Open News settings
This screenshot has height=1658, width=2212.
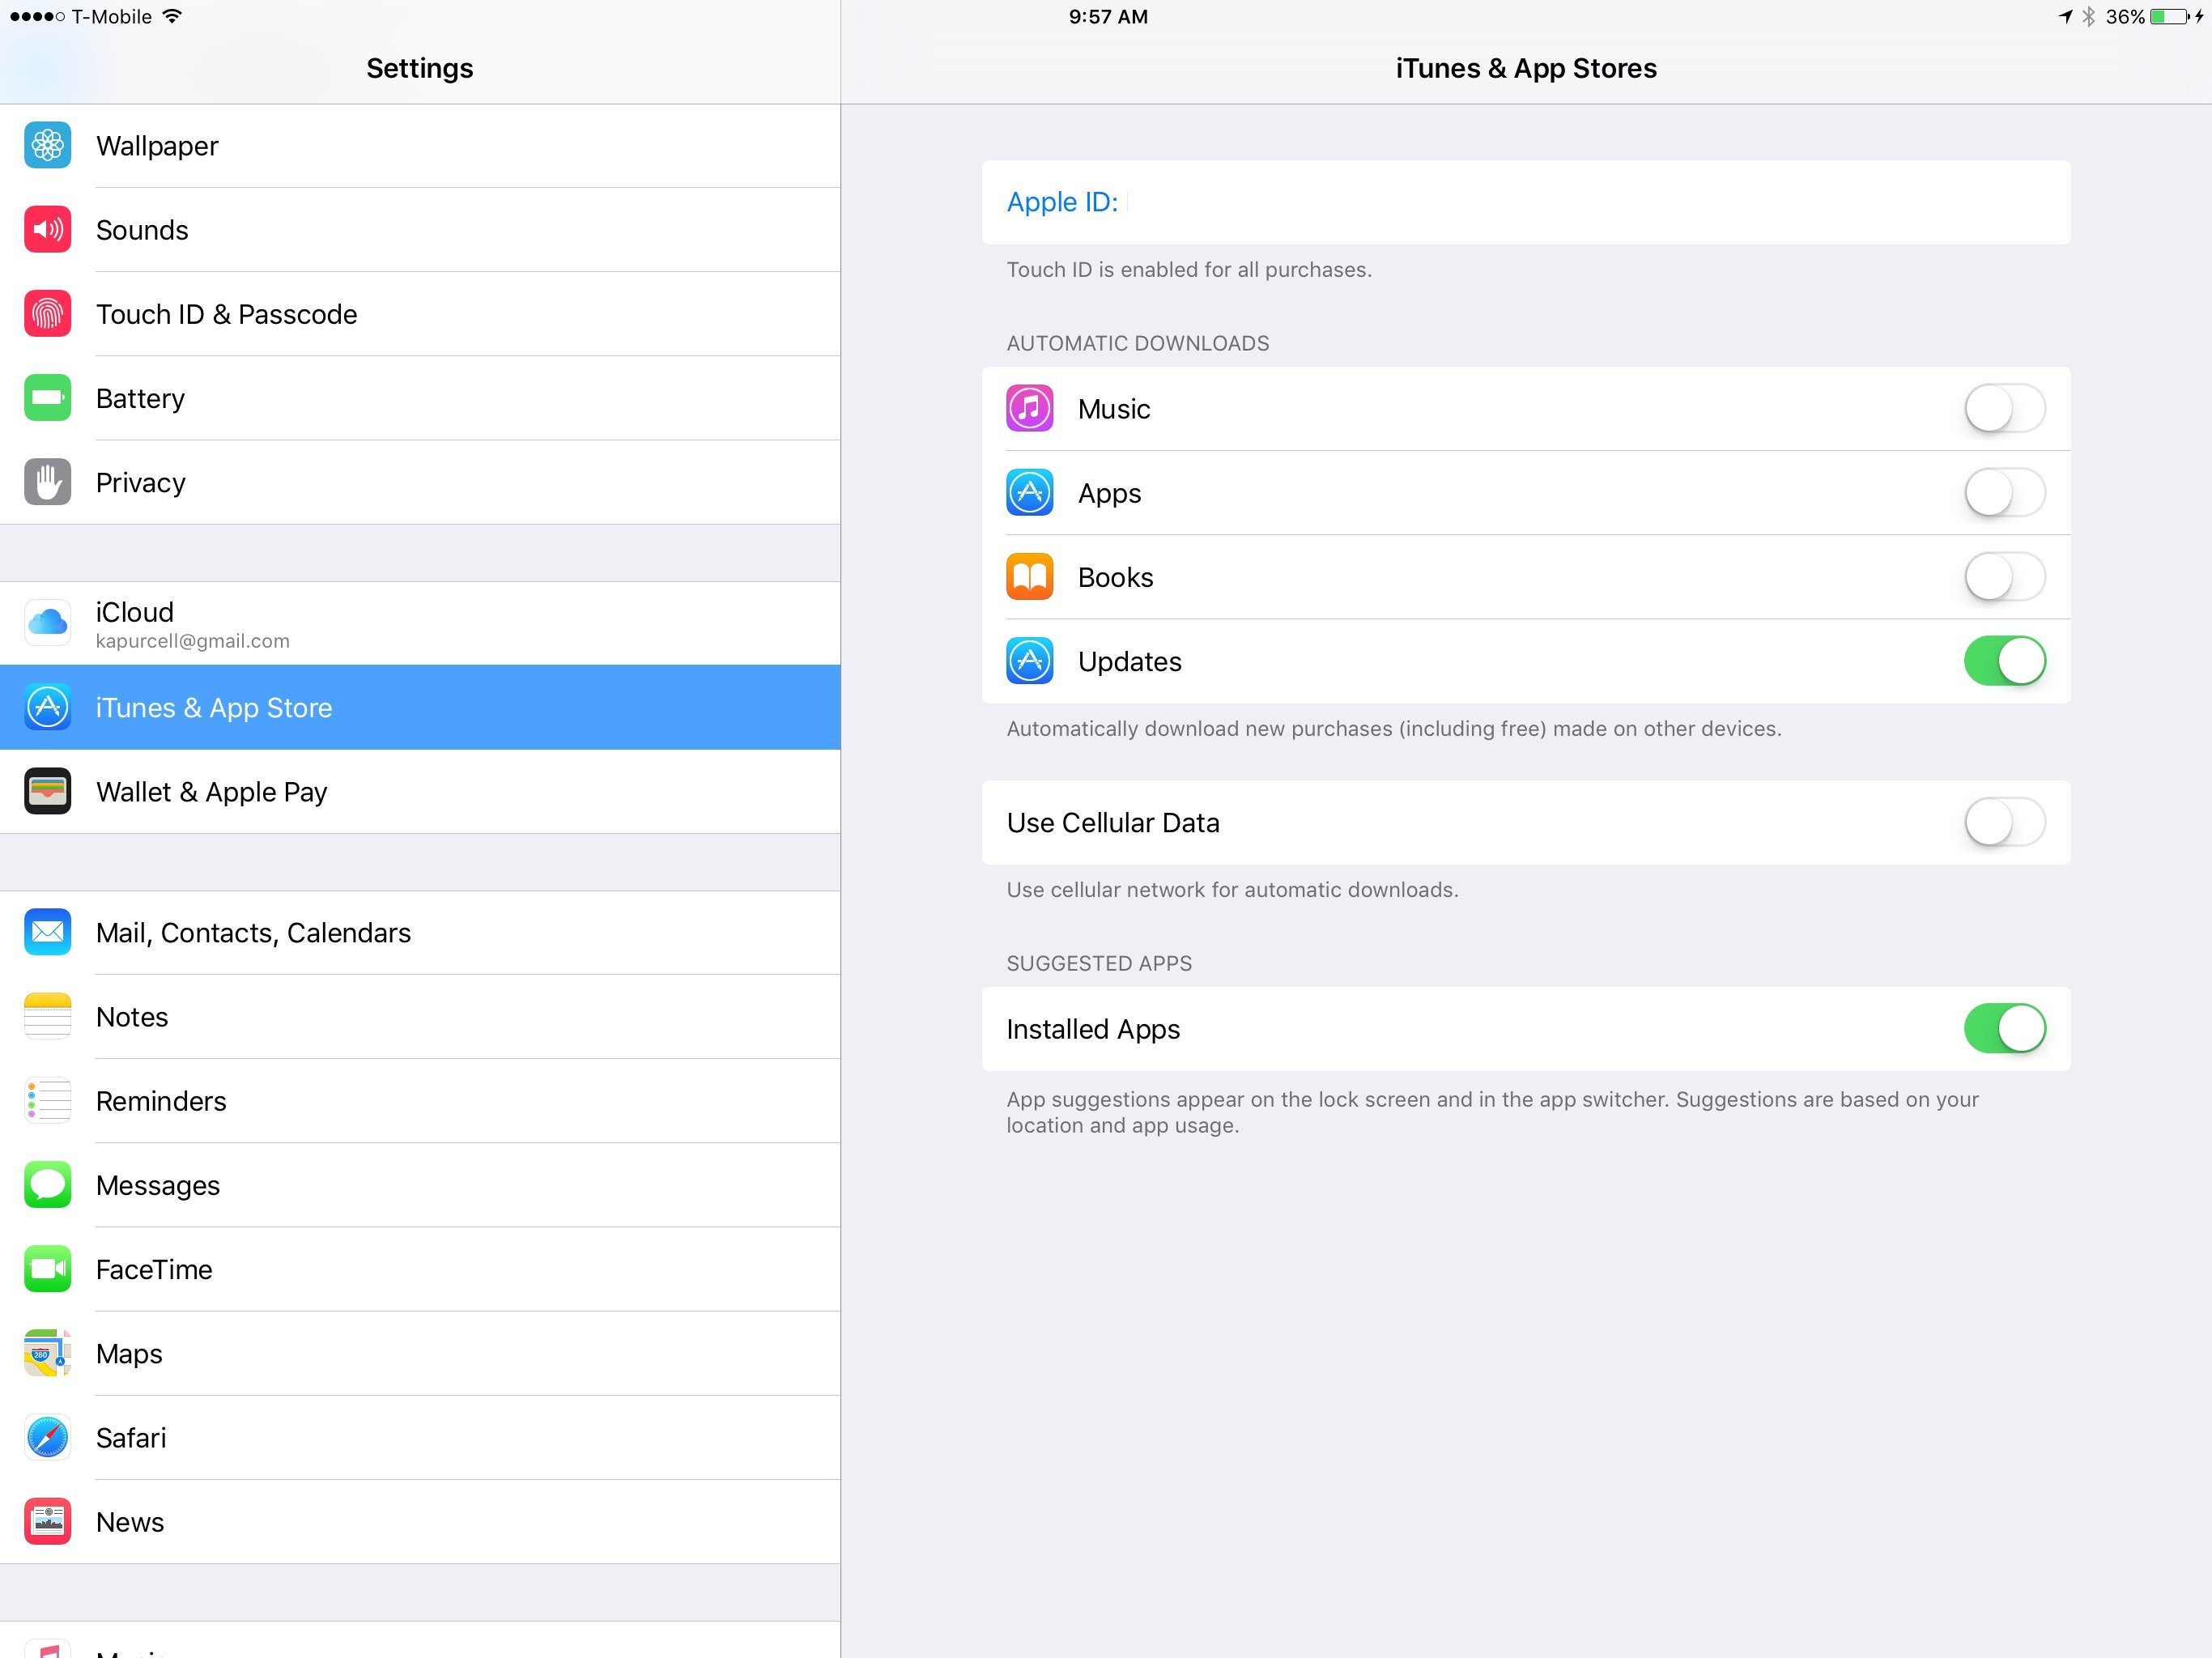coord(420,1521)
